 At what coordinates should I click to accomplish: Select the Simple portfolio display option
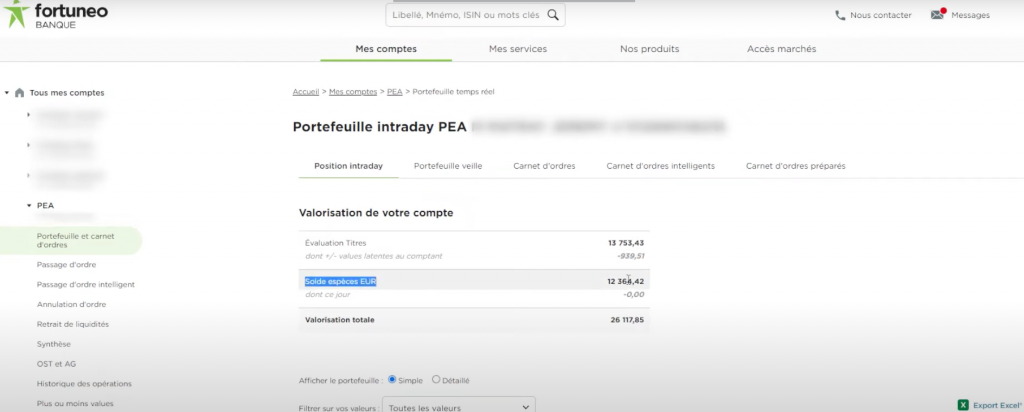392,380
